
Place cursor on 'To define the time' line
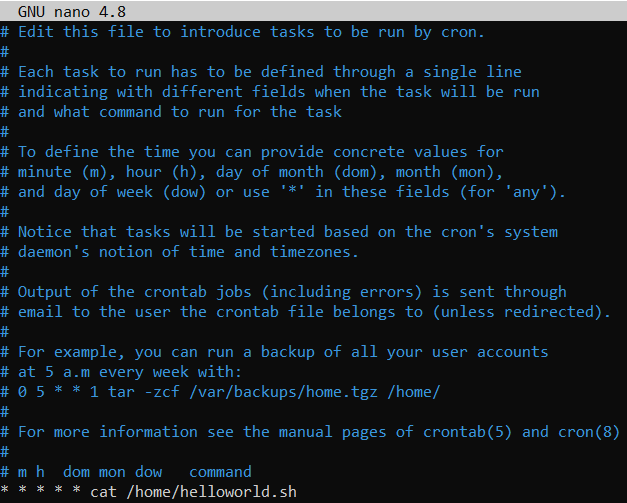coord(260,152)
